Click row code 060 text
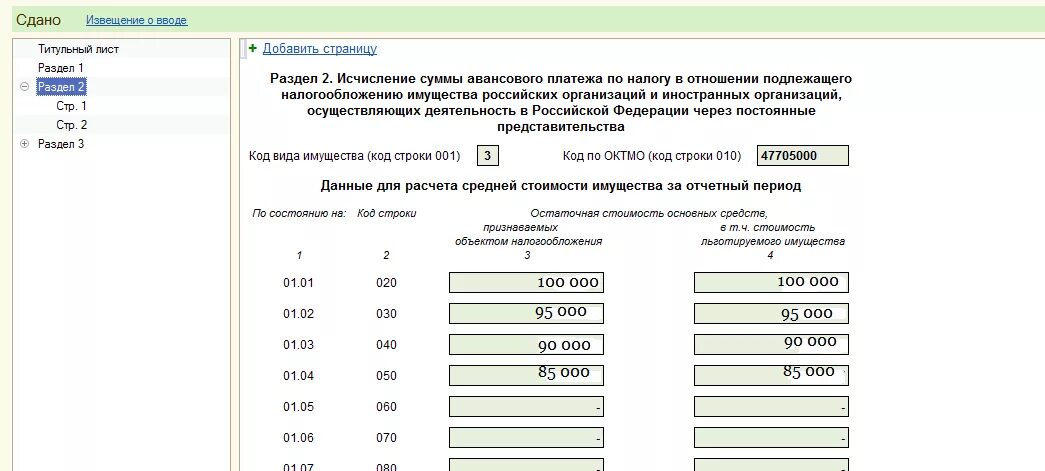 click(386, 407)
